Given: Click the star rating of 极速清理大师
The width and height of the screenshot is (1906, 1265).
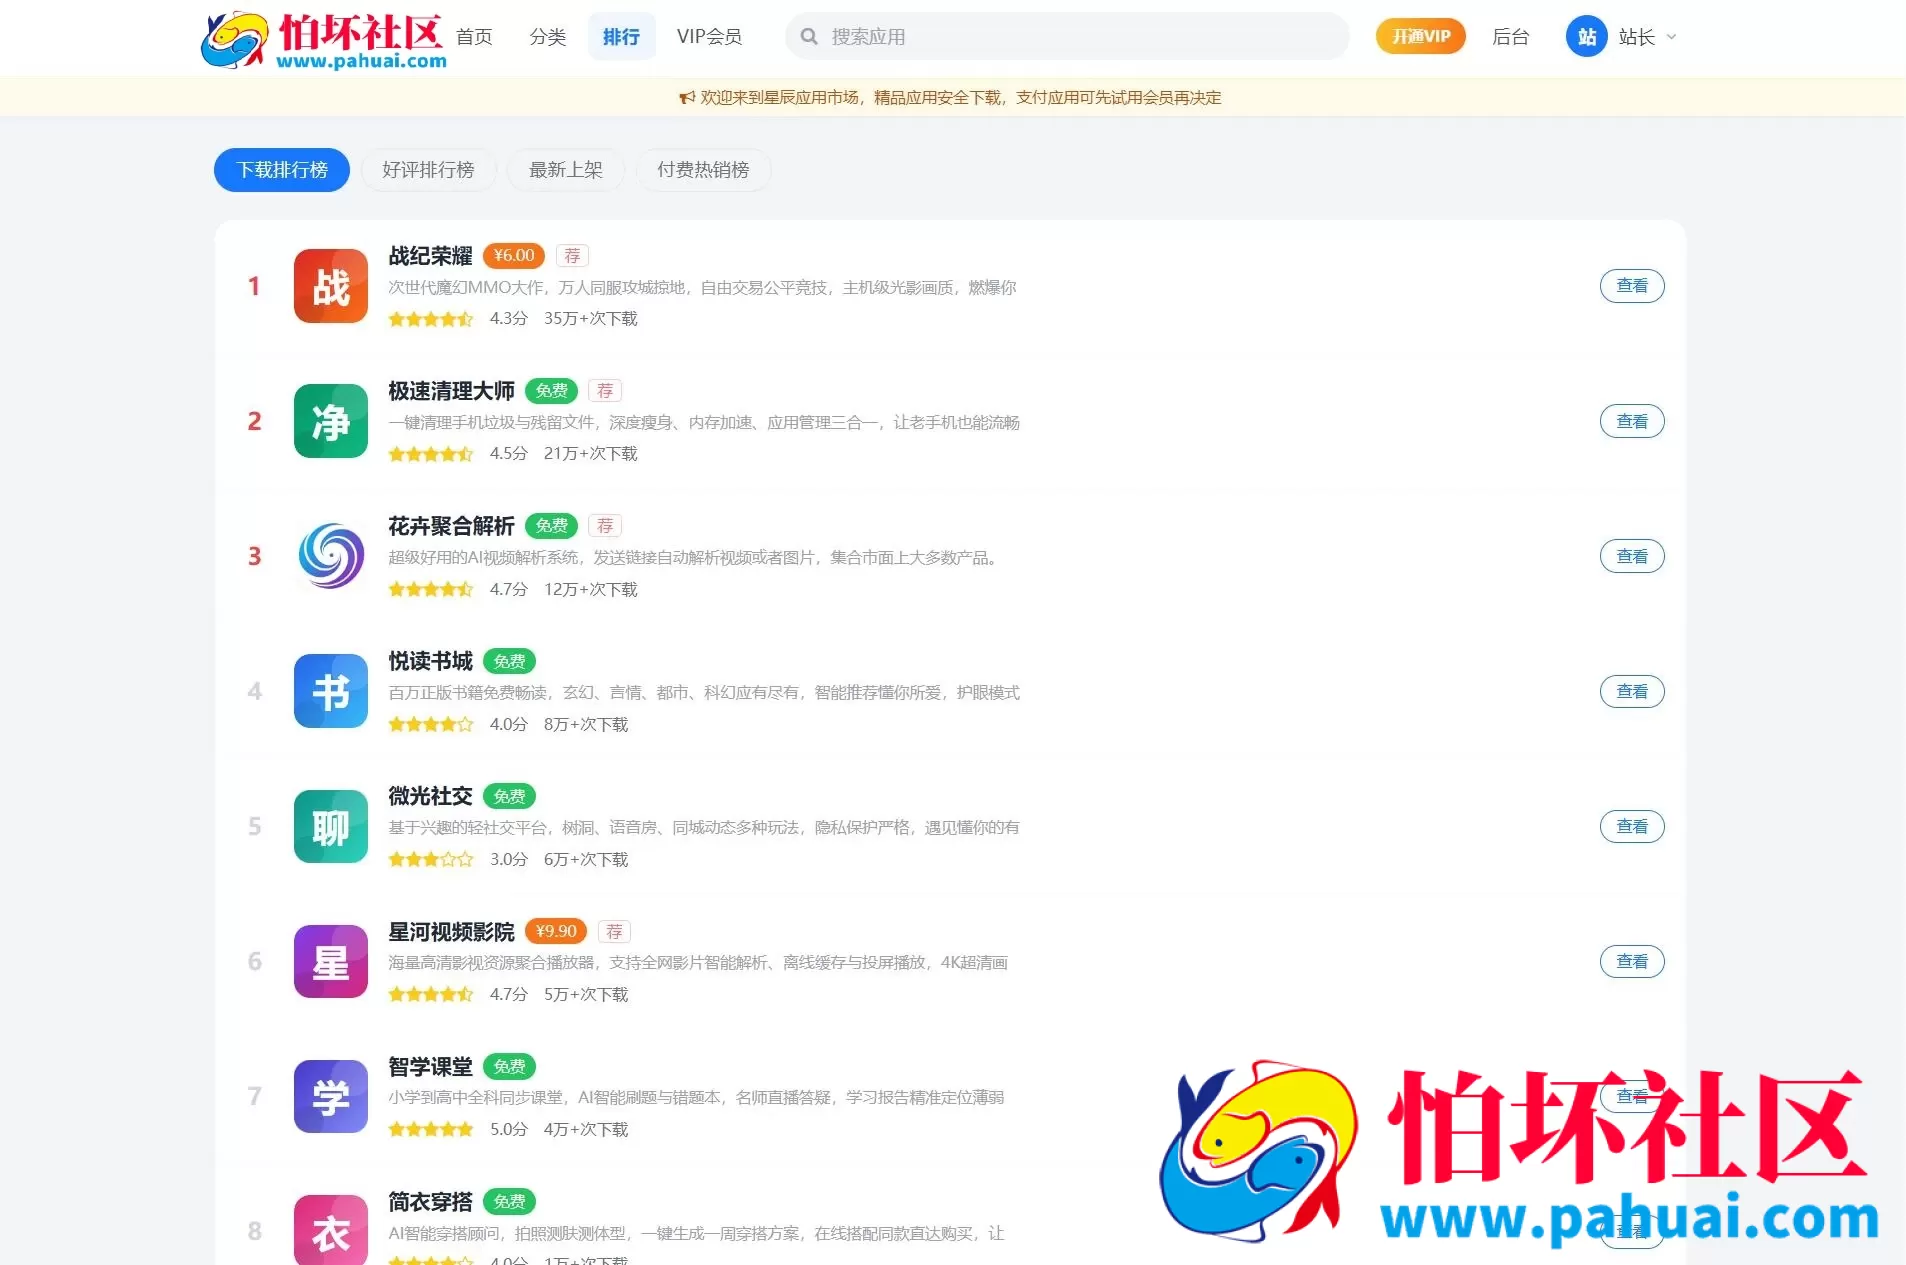Looking at the screenshot, I should coord(431,454).
